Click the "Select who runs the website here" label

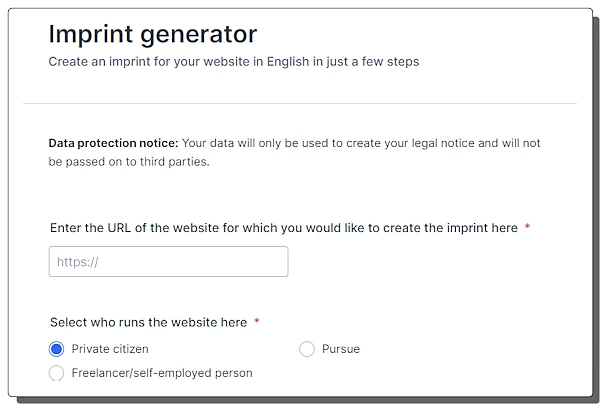tap(148, 322)
